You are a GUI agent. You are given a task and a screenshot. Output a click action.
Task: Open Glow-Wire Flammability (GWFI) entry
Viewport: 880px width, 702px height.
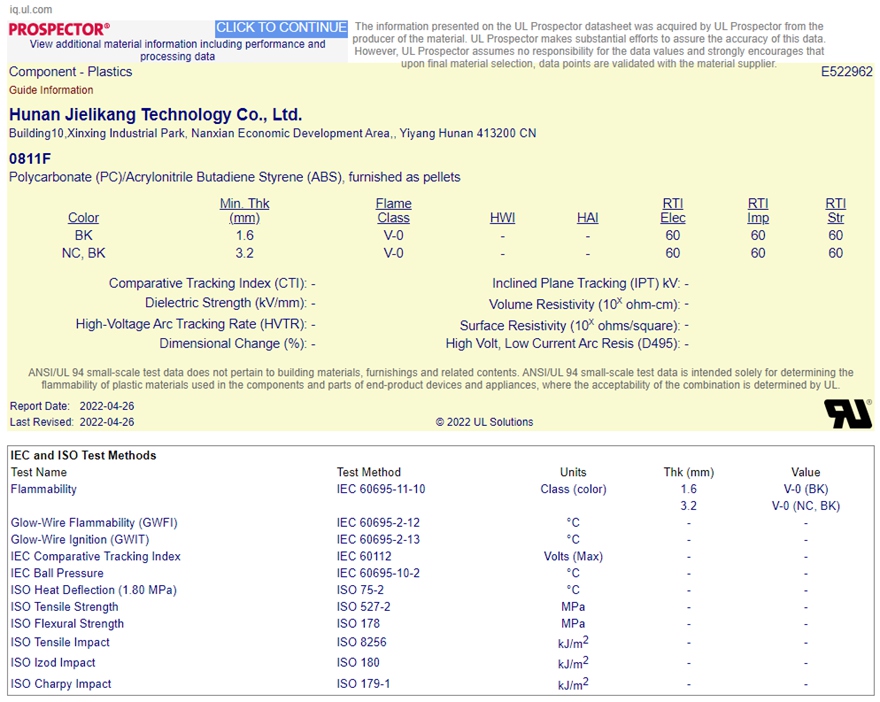tap(94, 522)
